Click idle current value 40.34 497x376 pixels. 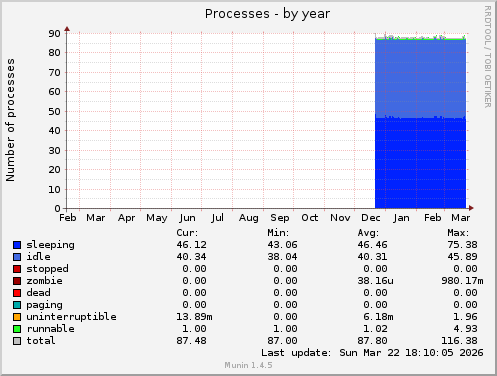192,257
